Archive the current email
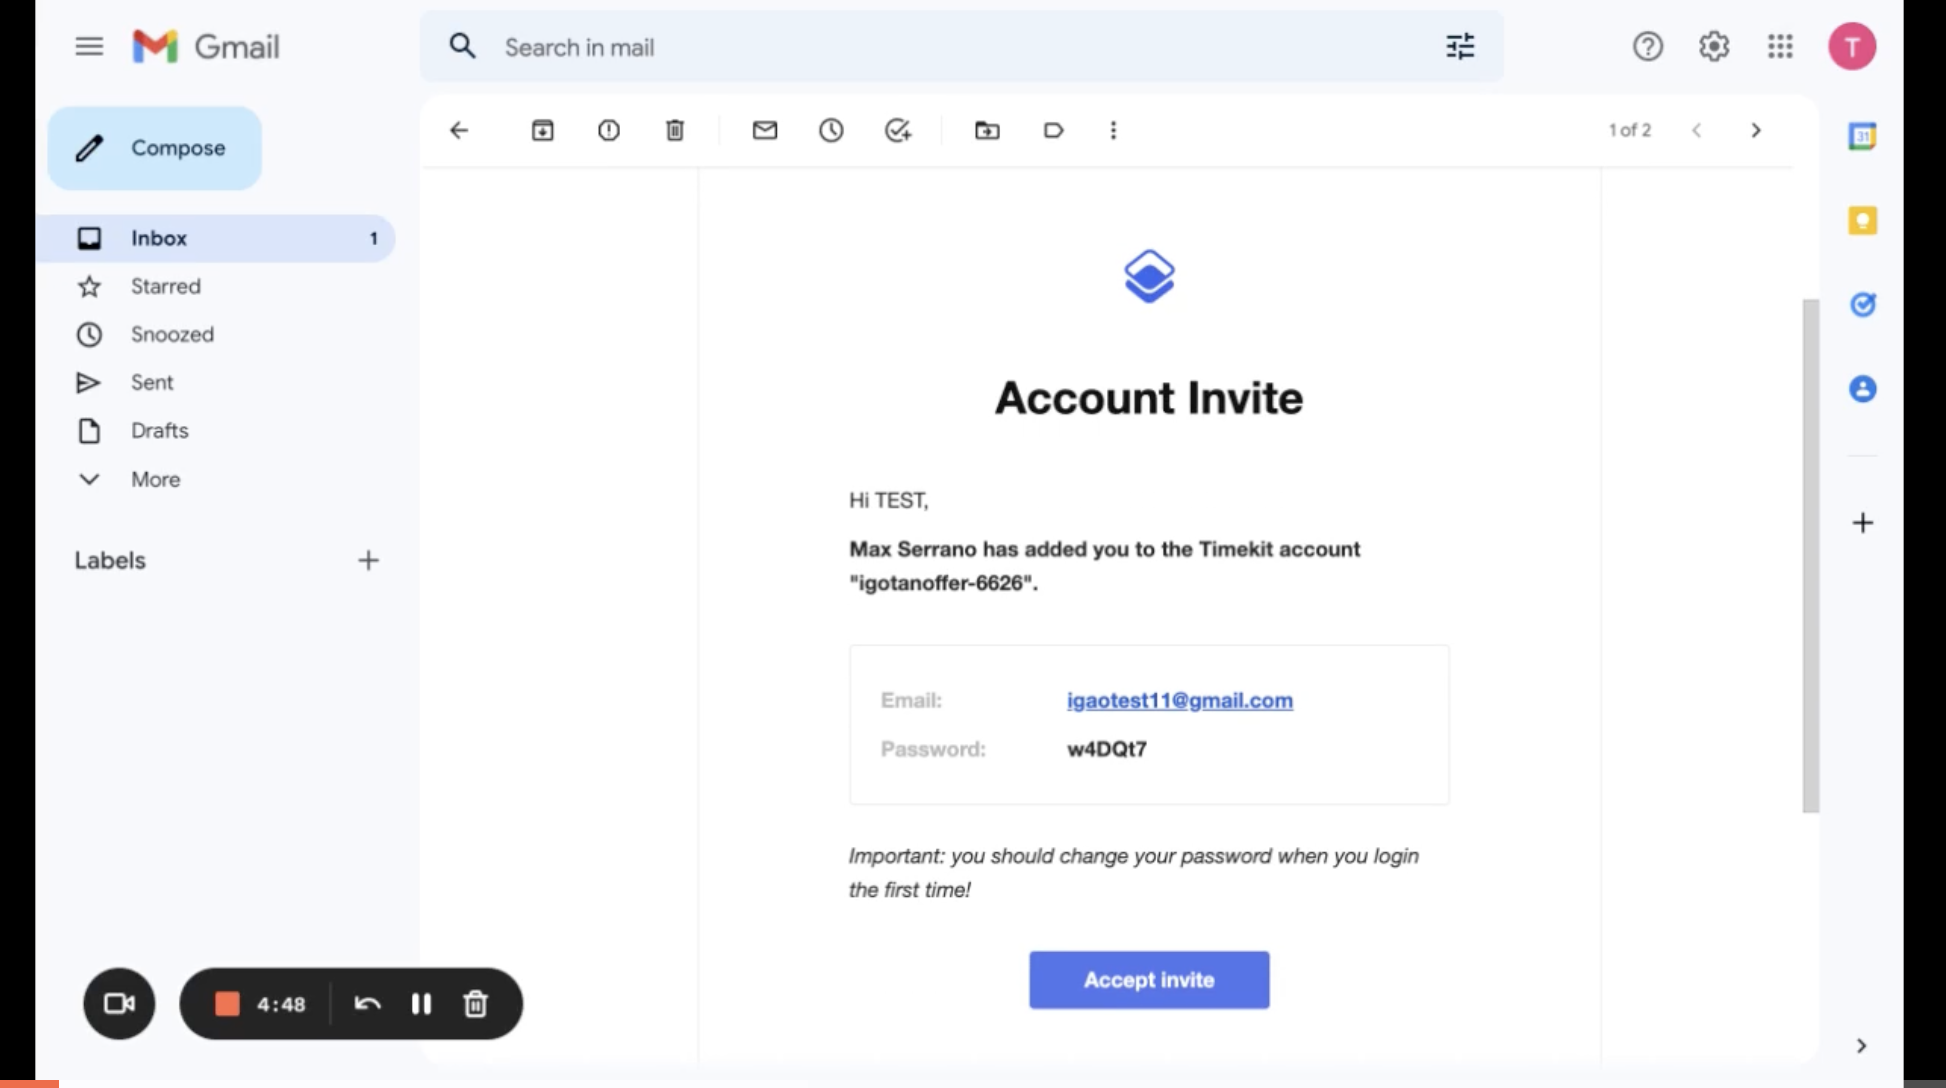 tap(543, 130)
